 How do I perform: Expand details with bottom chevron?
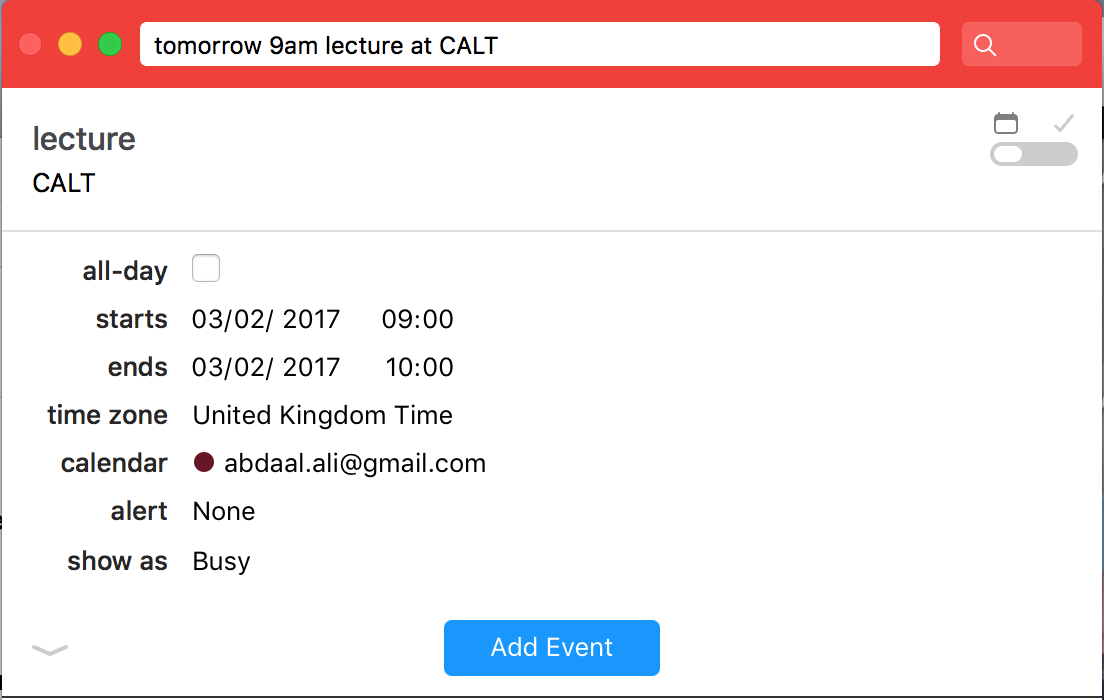(50, 649)
